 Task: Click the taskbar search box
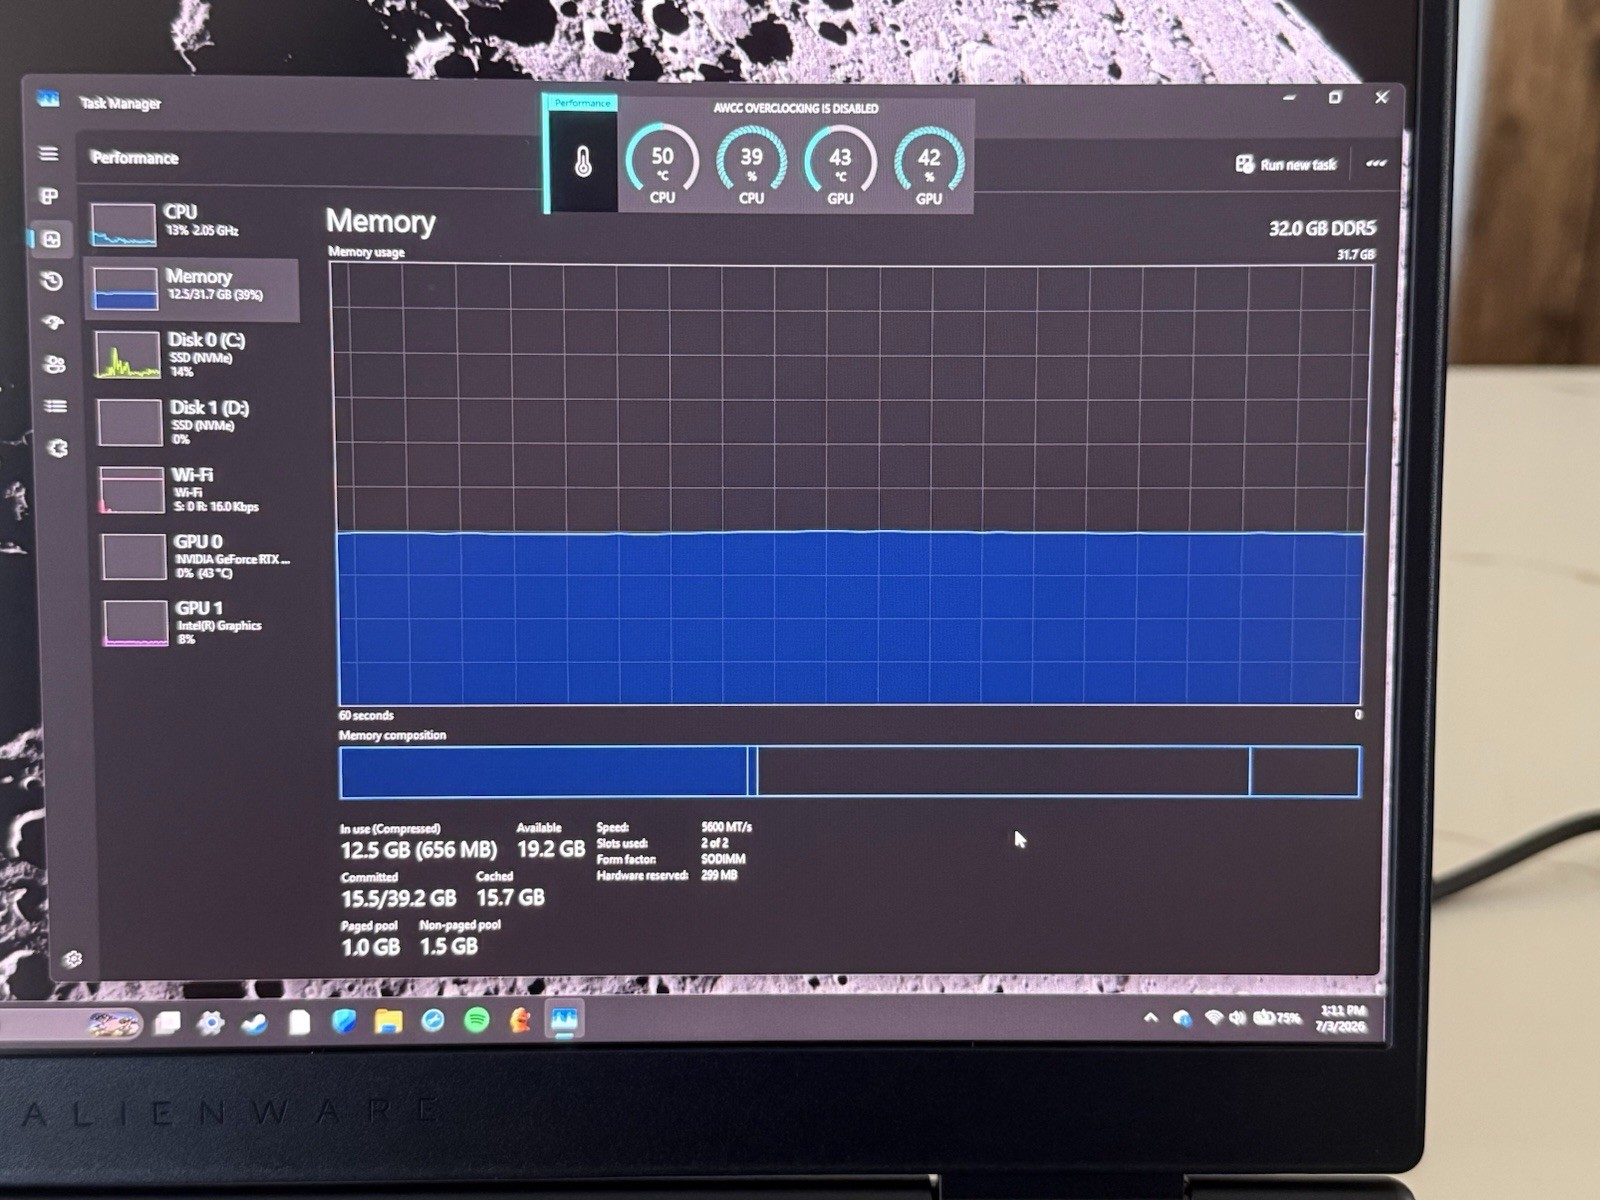pos(70,1024)
